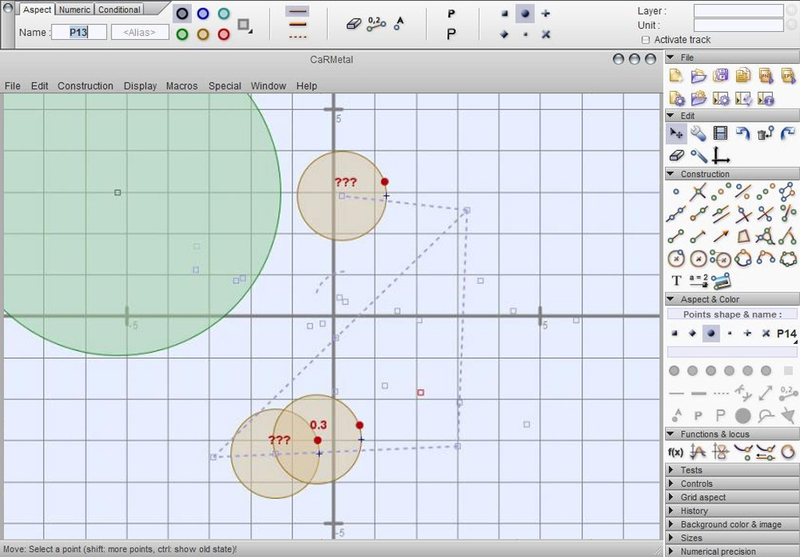The image size is (800, 557).
Task: Click the Name input field containing P13
Action: pos(78,32)
